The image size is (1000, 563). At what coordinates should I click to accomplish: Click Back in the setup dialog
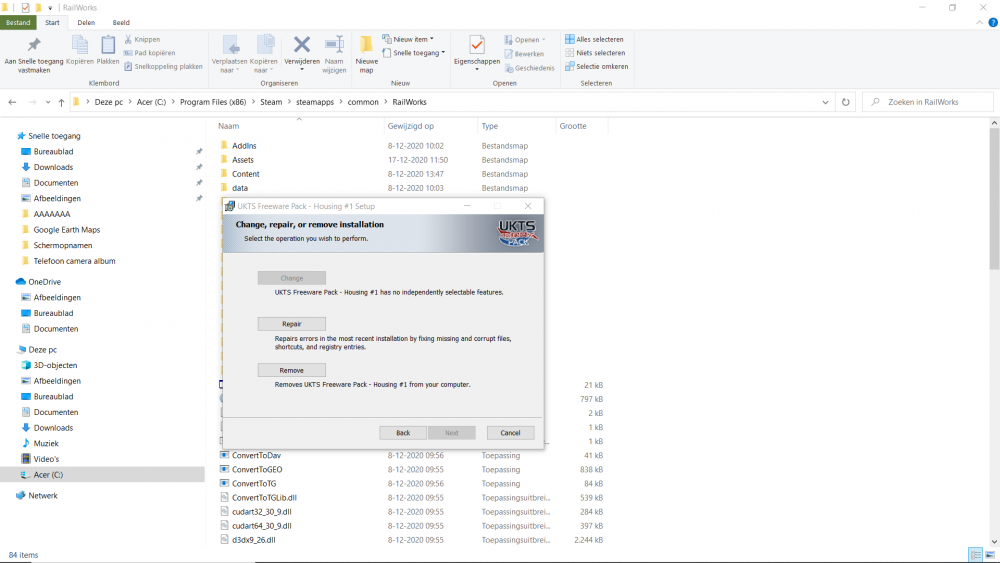pyautogui.click(x=403, y=433)
